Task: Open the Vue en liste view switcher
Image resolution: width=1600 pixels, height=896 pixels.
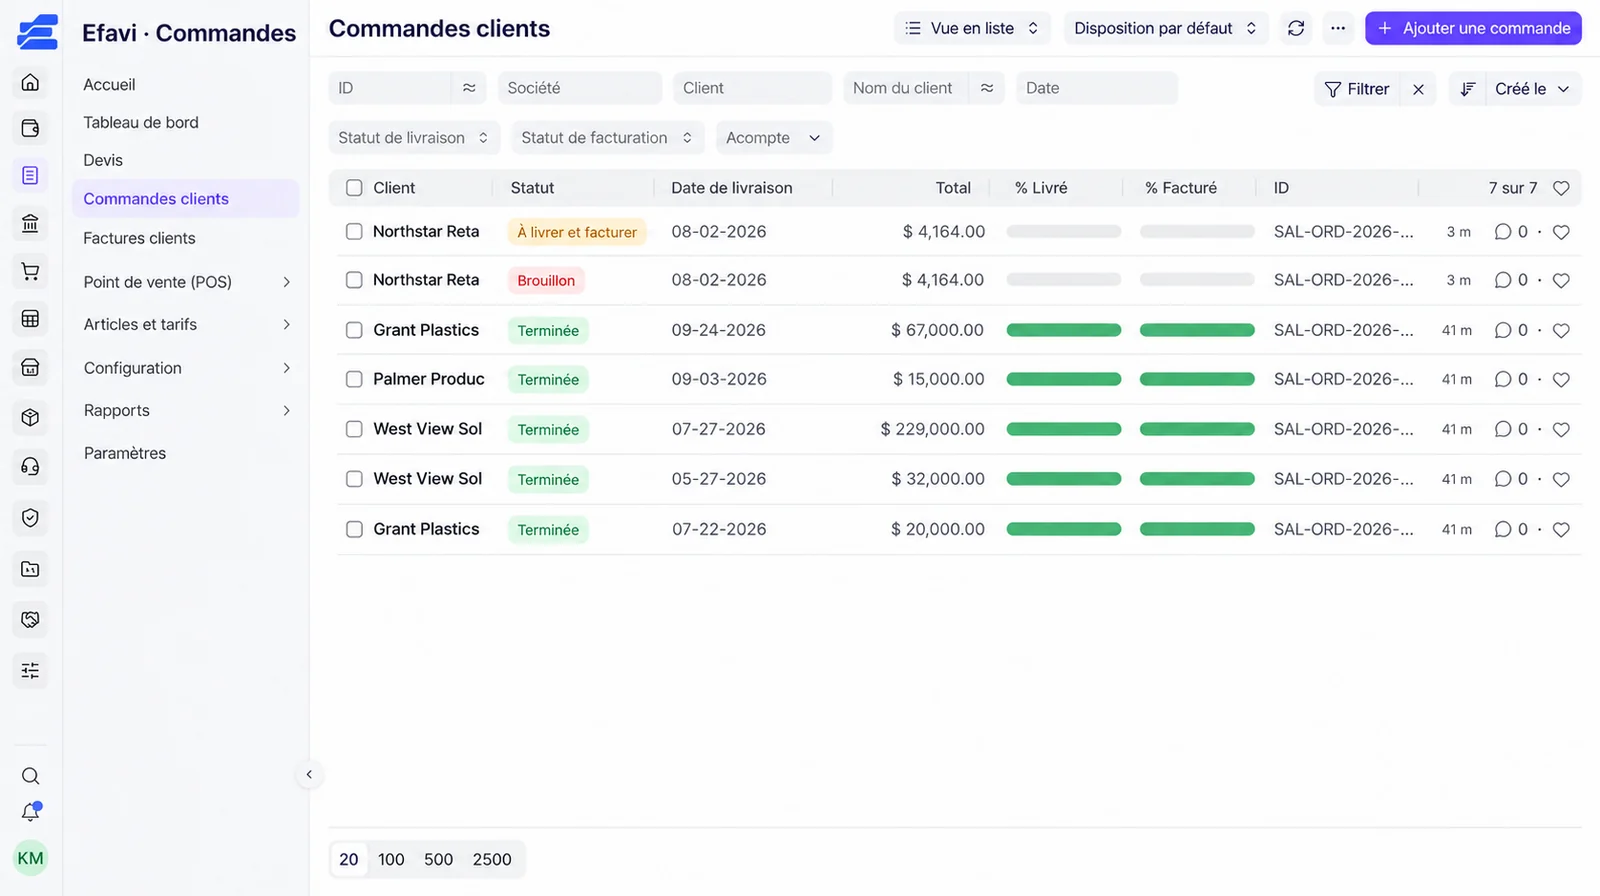Action: pos(972,28)
